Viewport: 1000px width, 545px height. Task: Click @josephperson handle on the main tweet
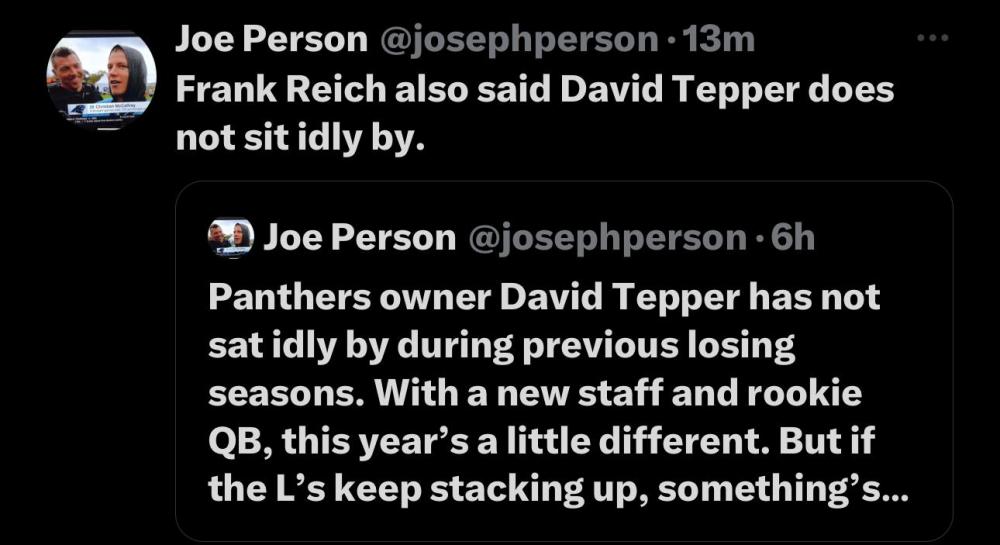518,39
